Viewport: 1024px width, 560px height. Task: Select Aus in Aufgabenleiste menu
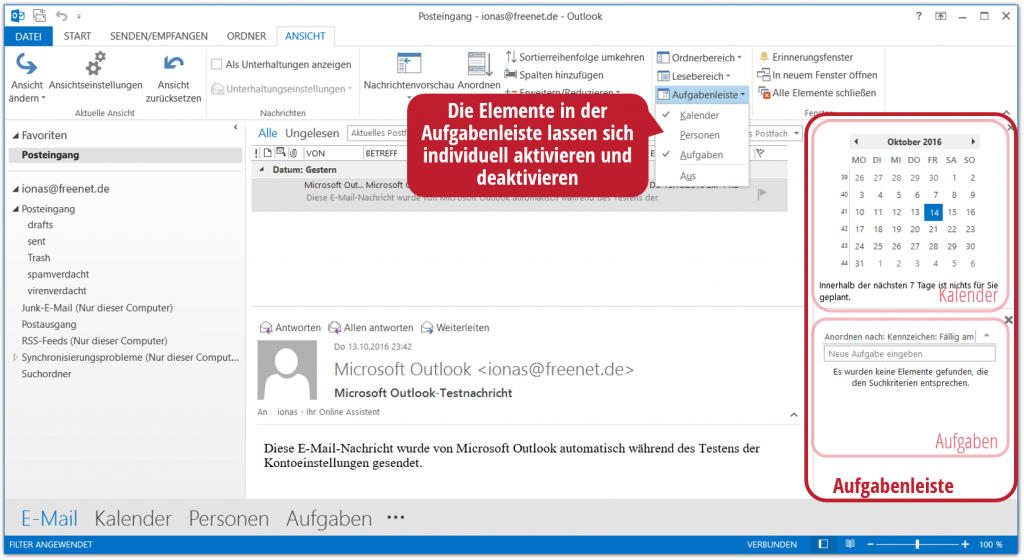[x=702, y=176]
